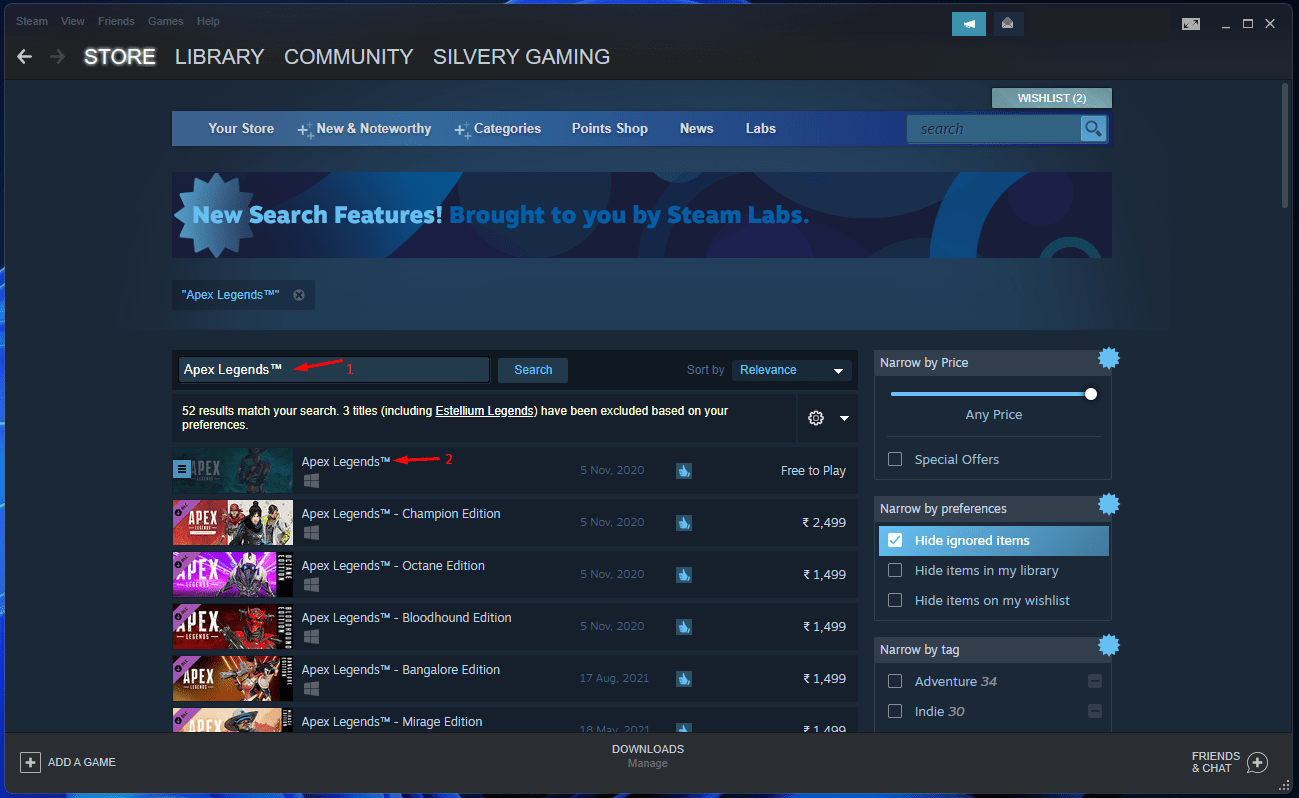
Task: Open the inbox envelope icon
Action: tap(1008, 24)
